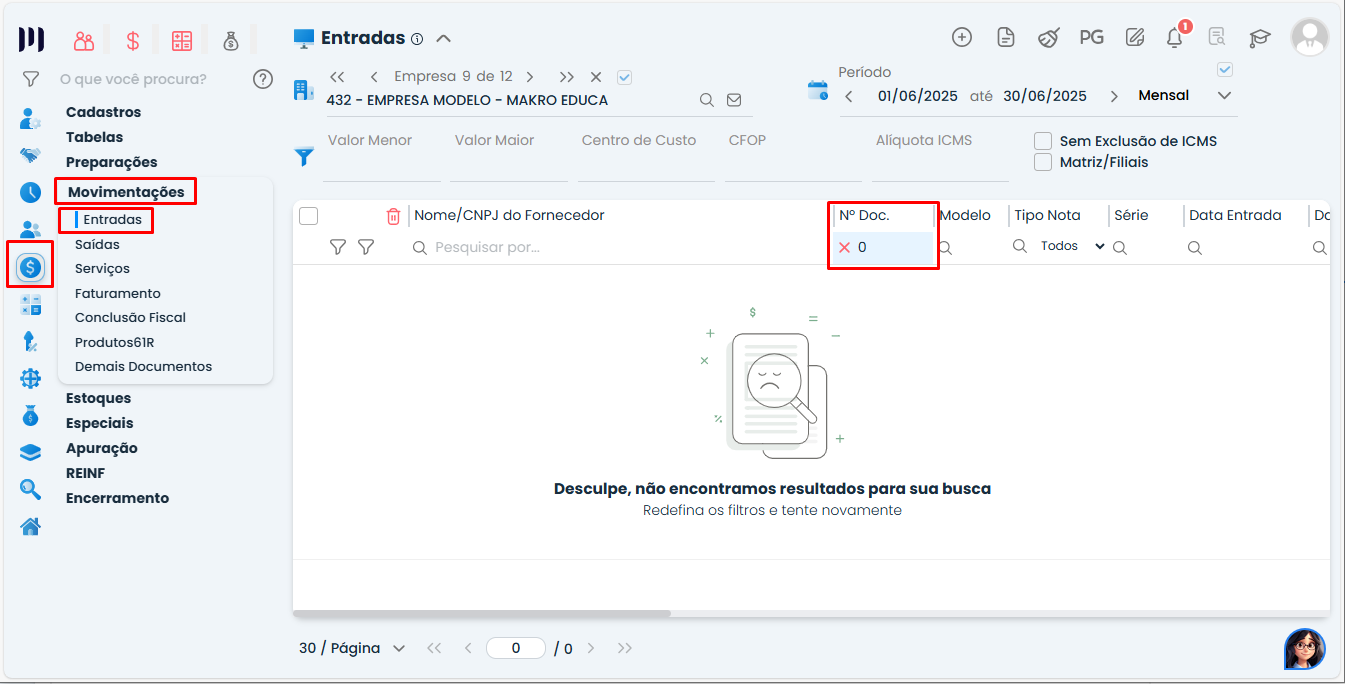Click the people icon in the top sidebar
Image resolution: width=1345 pixels, height=684 pixels.
84,40
